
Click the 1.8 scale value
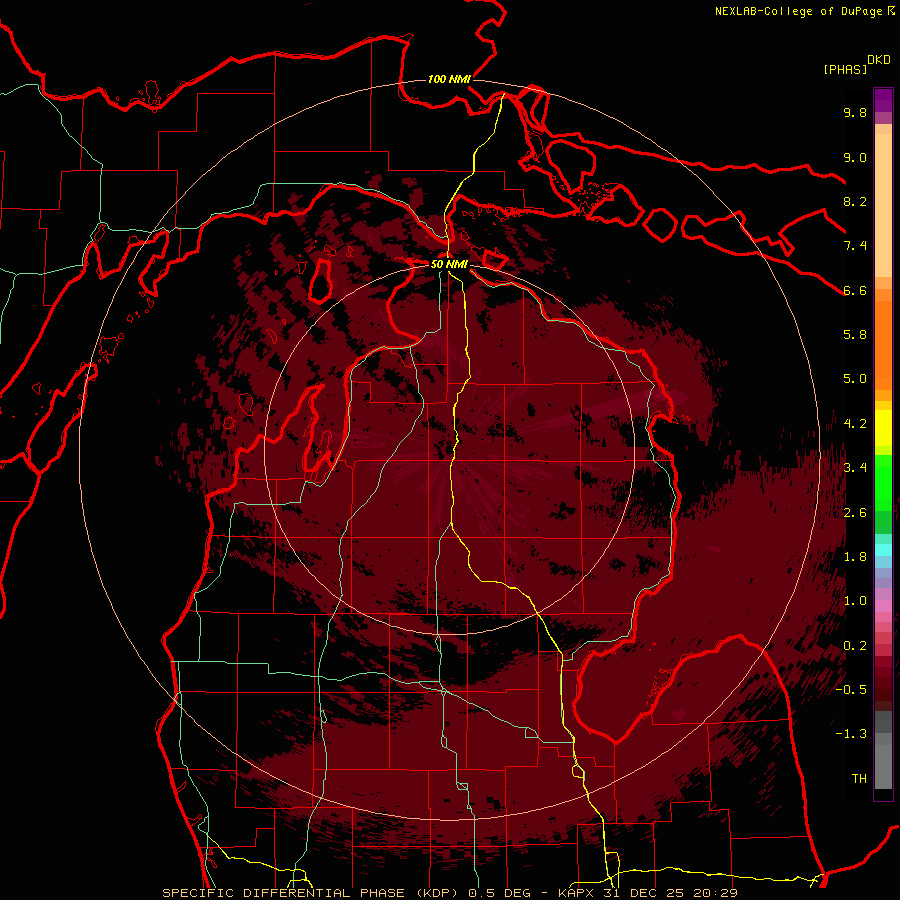(x=855, y=557)
